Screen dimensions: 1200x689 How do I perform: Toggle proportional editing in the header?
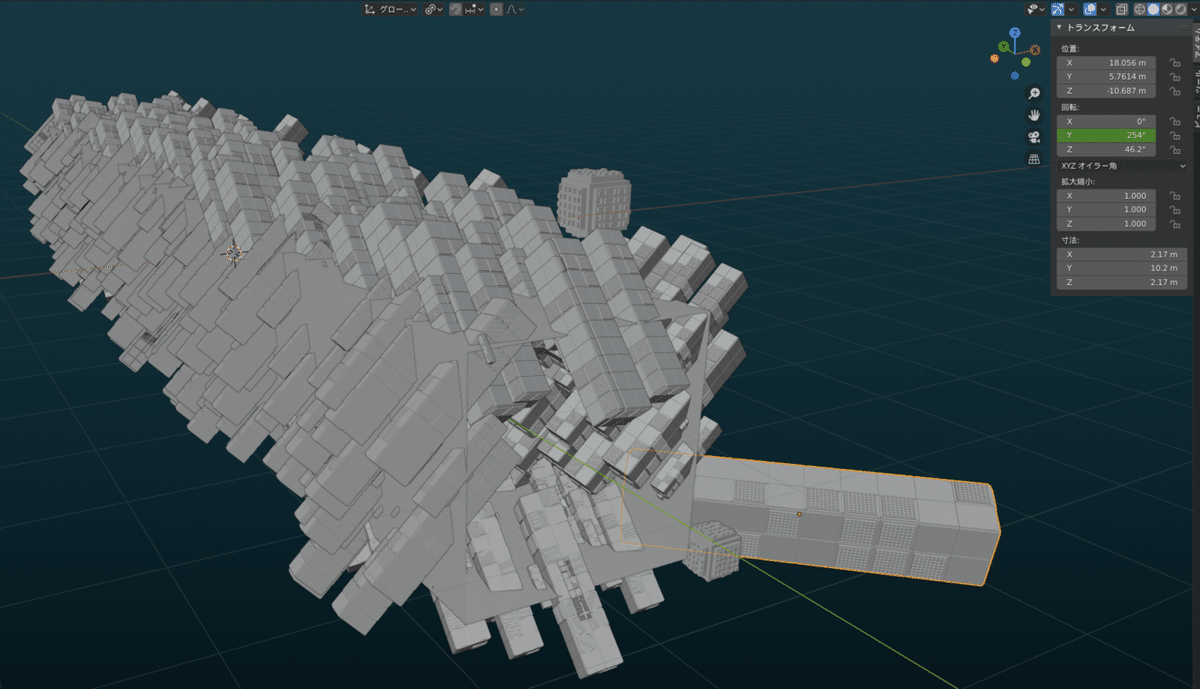(x=496, y=9)
